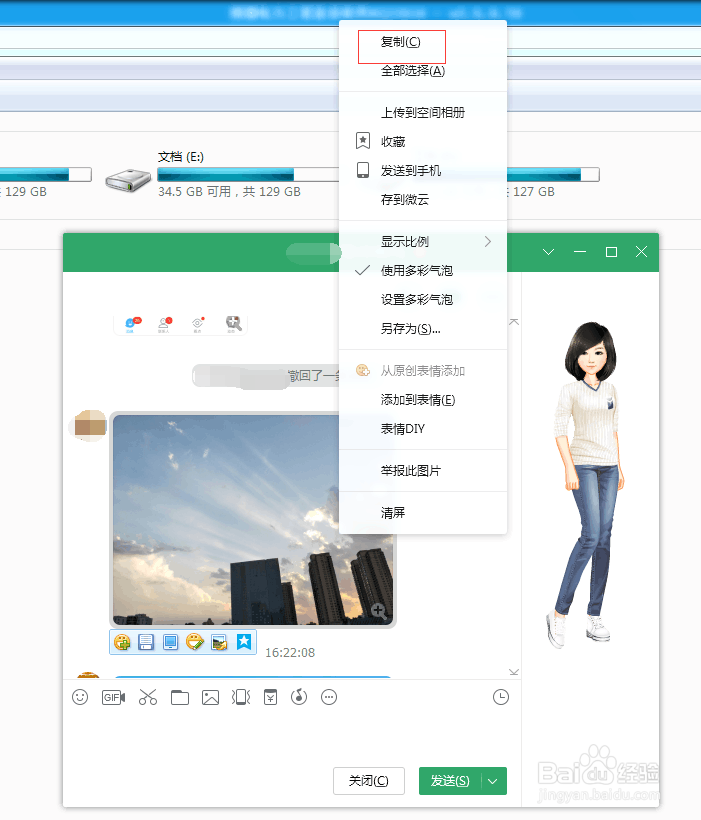Screen dimensions: 701x820
Task: Minimize the green chat window
Action: (x=580, y=252)
